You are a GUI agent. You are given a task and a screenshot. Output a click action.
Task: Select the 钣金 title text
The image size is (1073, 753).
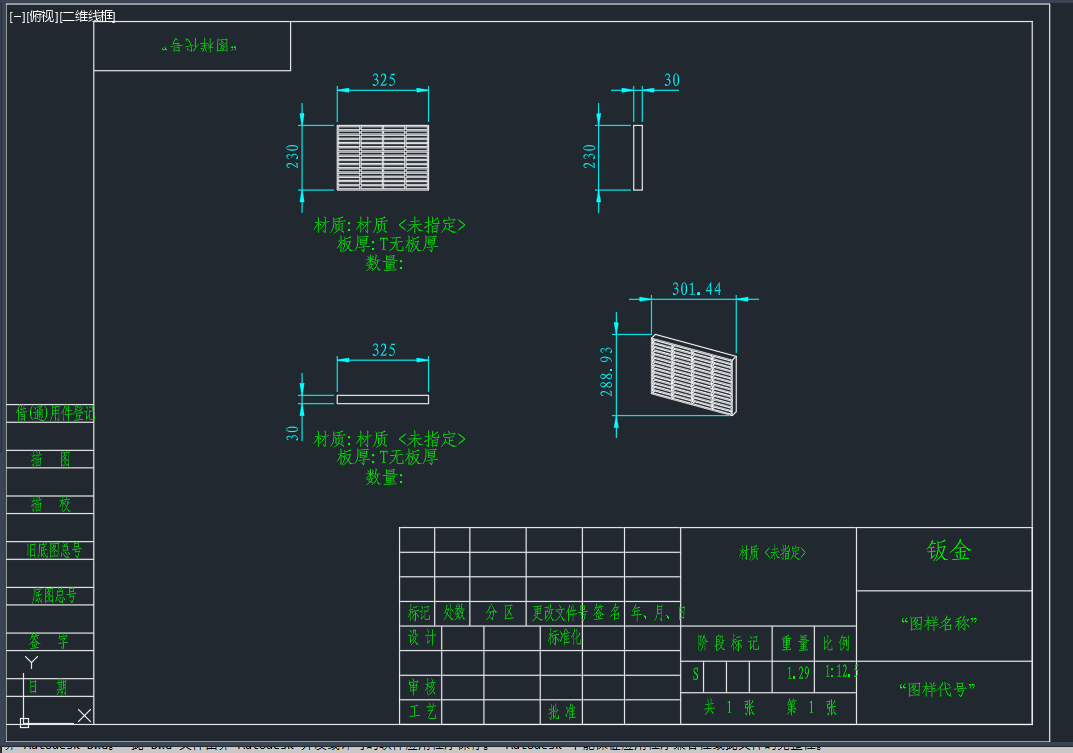click(949, 550)
